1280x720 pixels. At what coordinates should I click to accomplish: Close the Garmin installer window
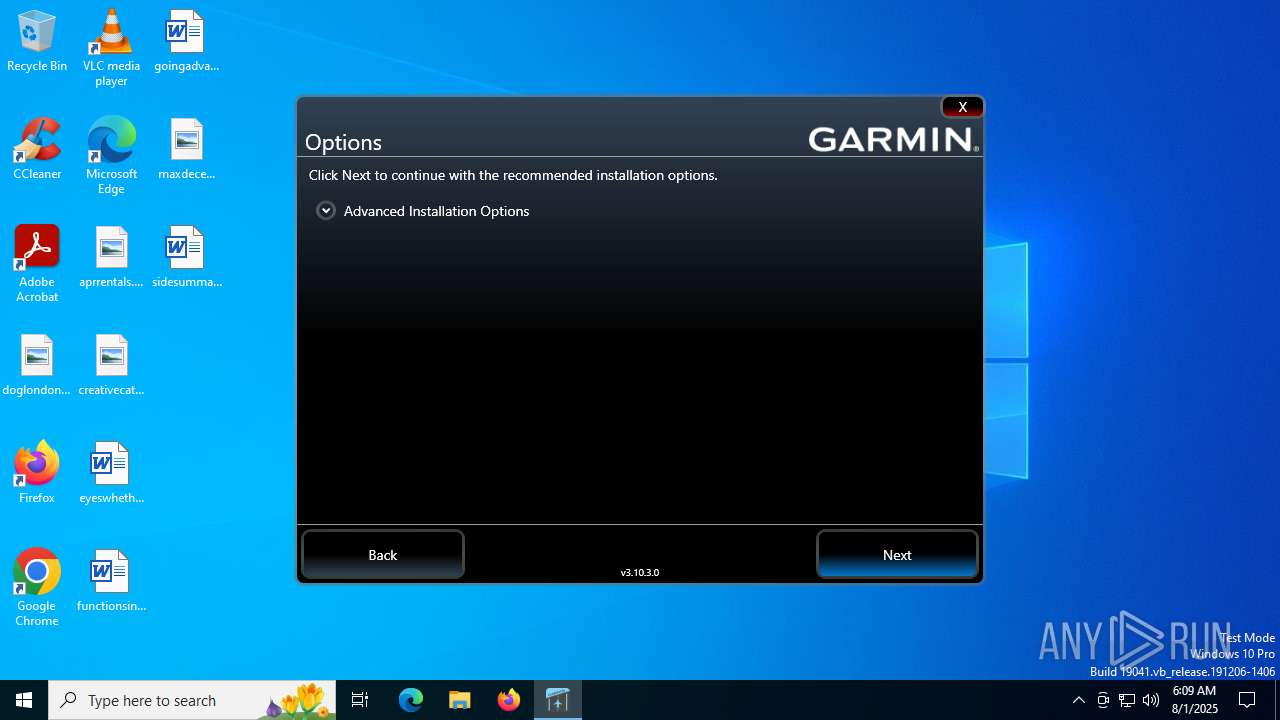coord(962,107)
